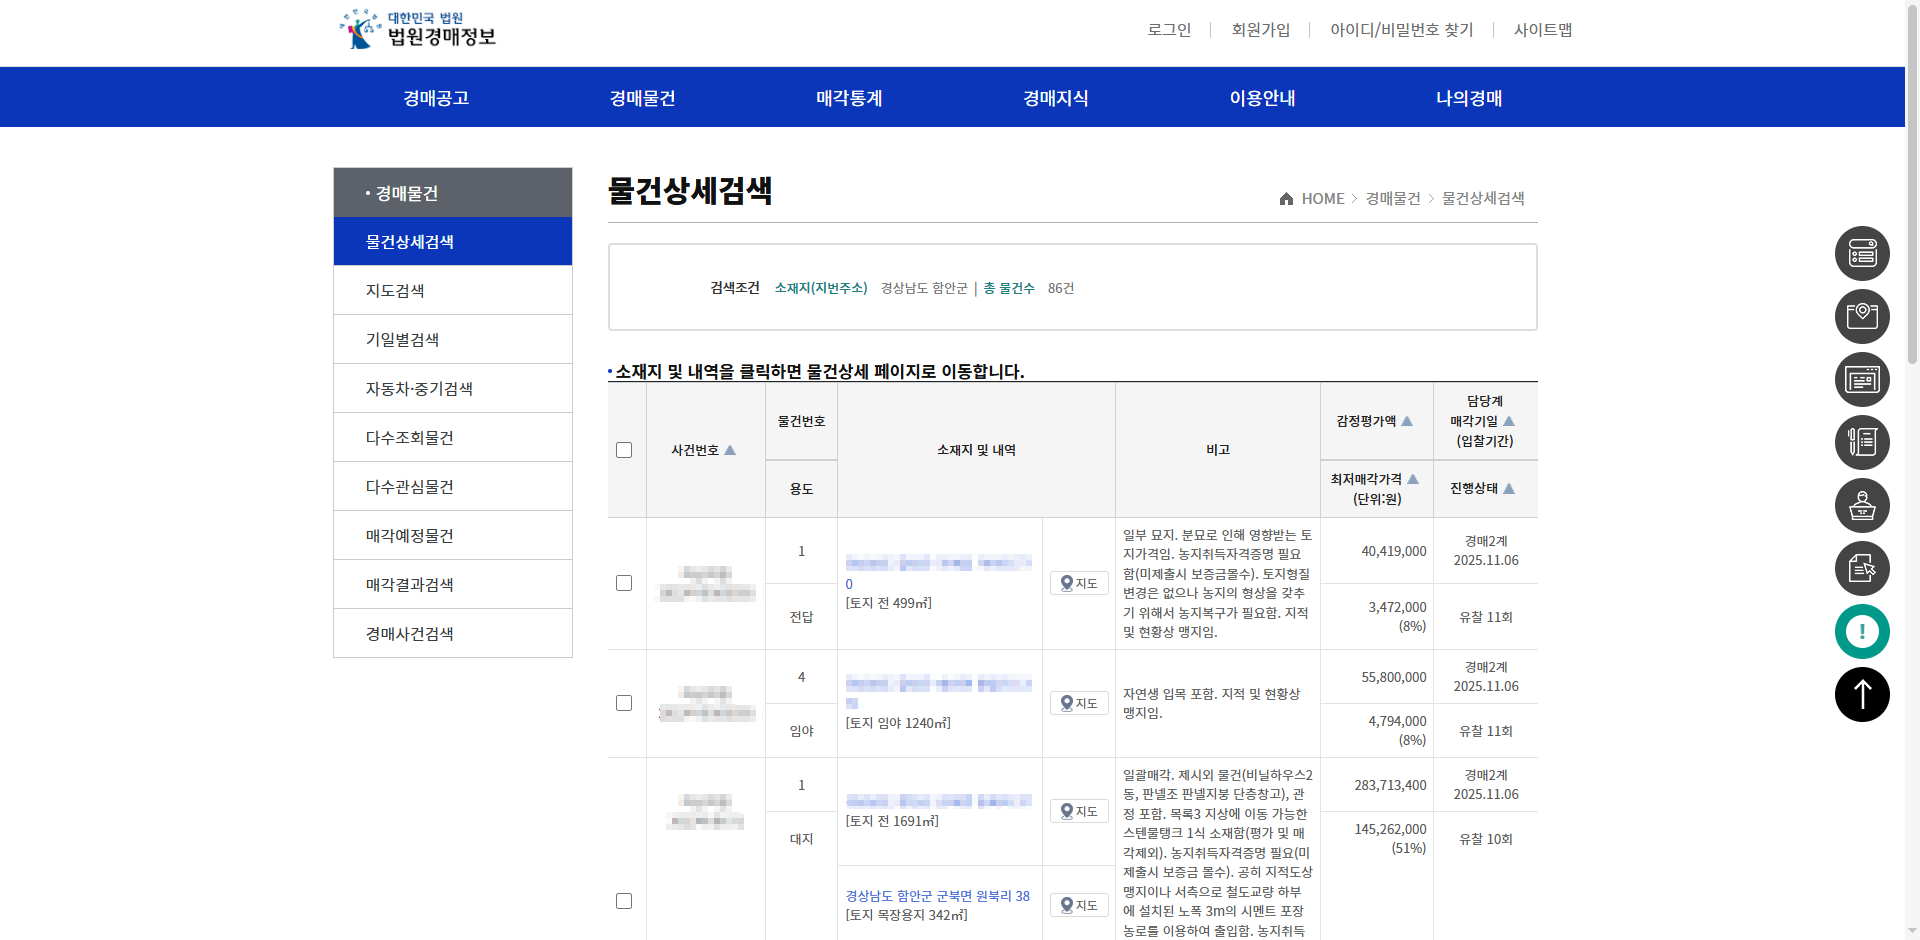Toggle sort order on 감정평가액 column

pyautogui.click(x=1407, y=421)
